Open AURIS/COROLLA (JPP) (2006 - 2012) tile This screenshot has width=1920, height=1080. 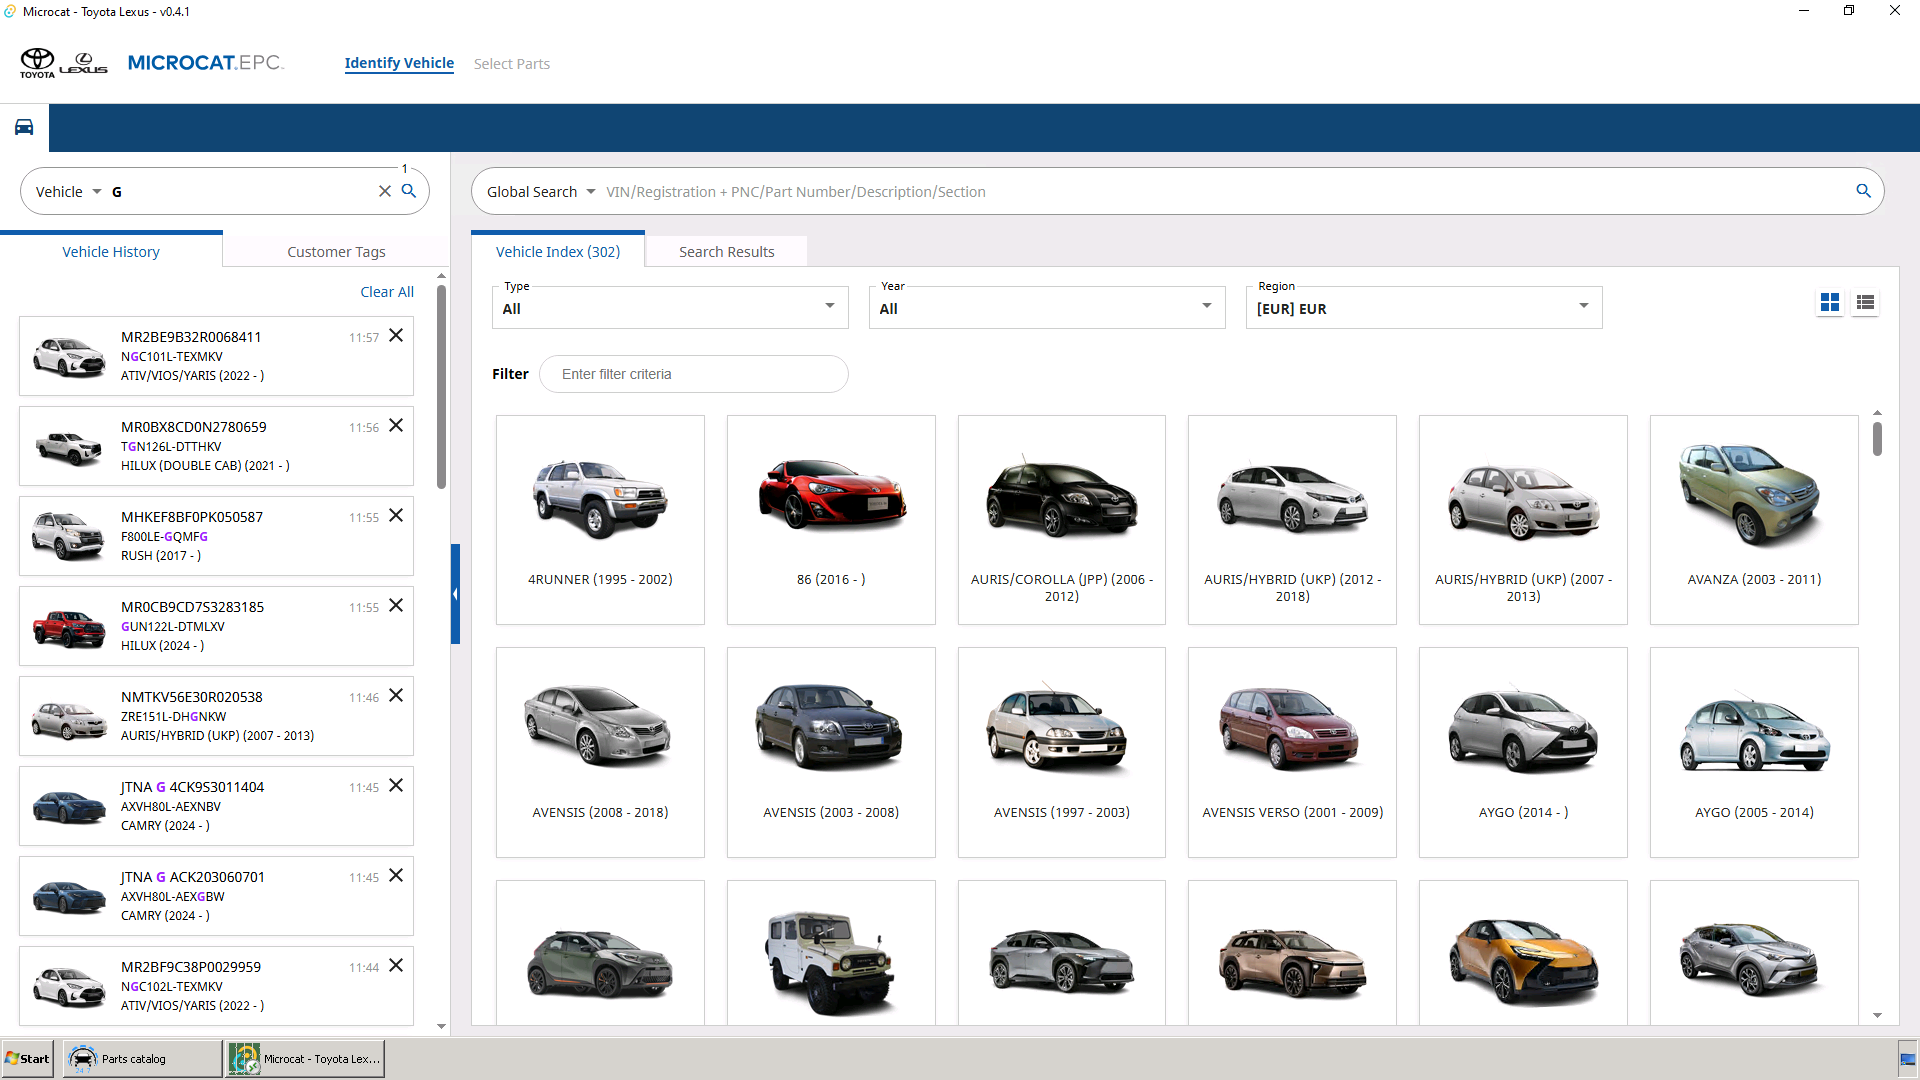tap(1062, 520)
